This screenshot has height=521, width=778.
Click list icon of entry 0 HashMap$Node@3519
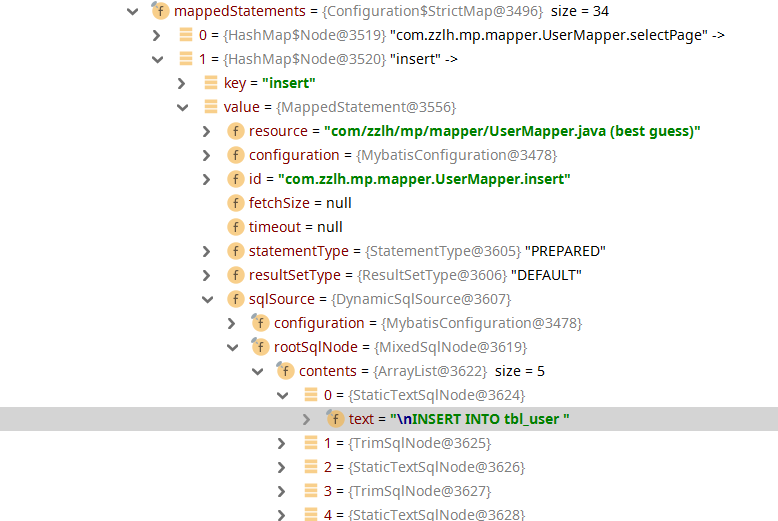coord(186,35)
